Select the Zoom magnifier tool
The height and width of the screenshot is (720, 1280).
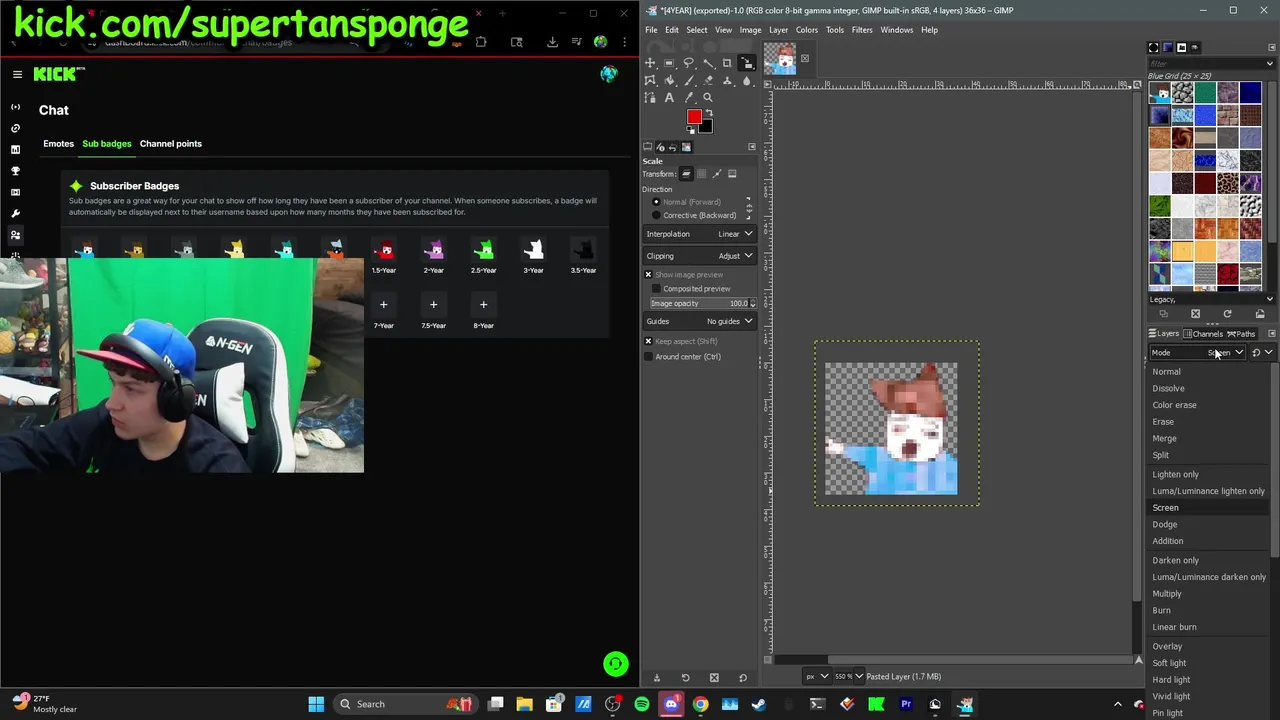(708, 97)
